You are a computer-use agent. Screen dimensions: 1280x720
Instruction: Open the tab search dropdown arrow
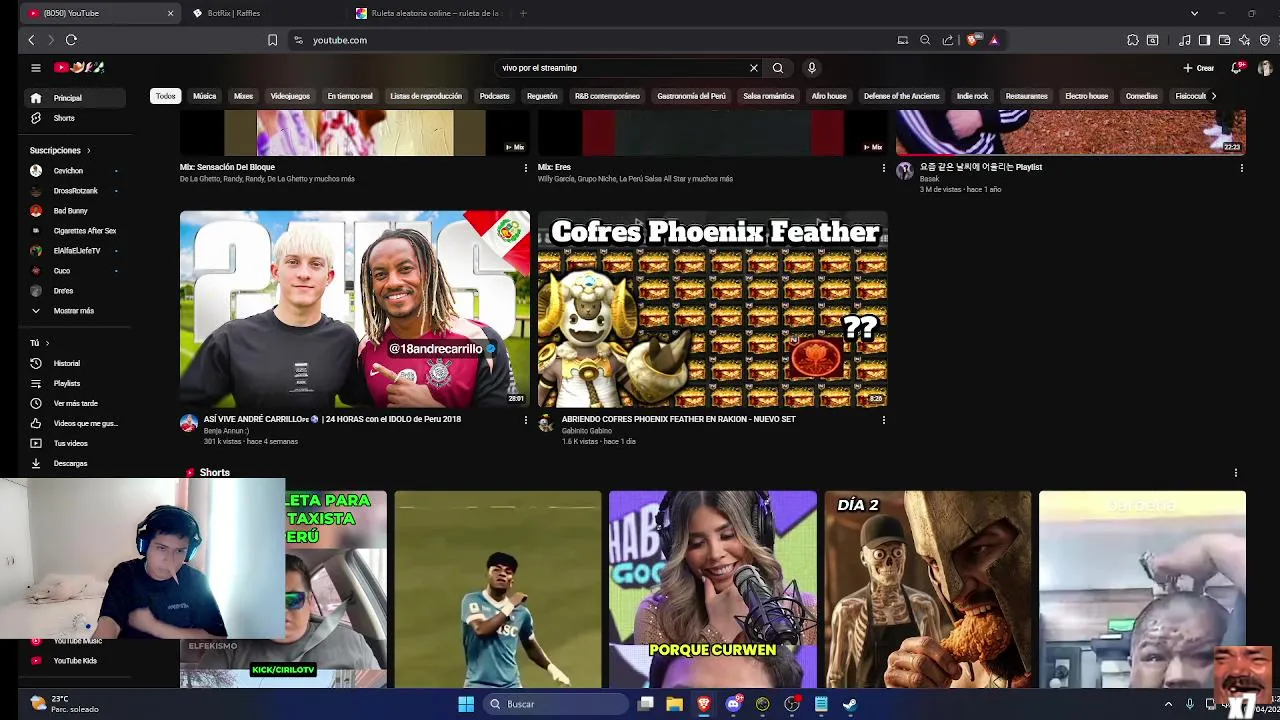1194,13
